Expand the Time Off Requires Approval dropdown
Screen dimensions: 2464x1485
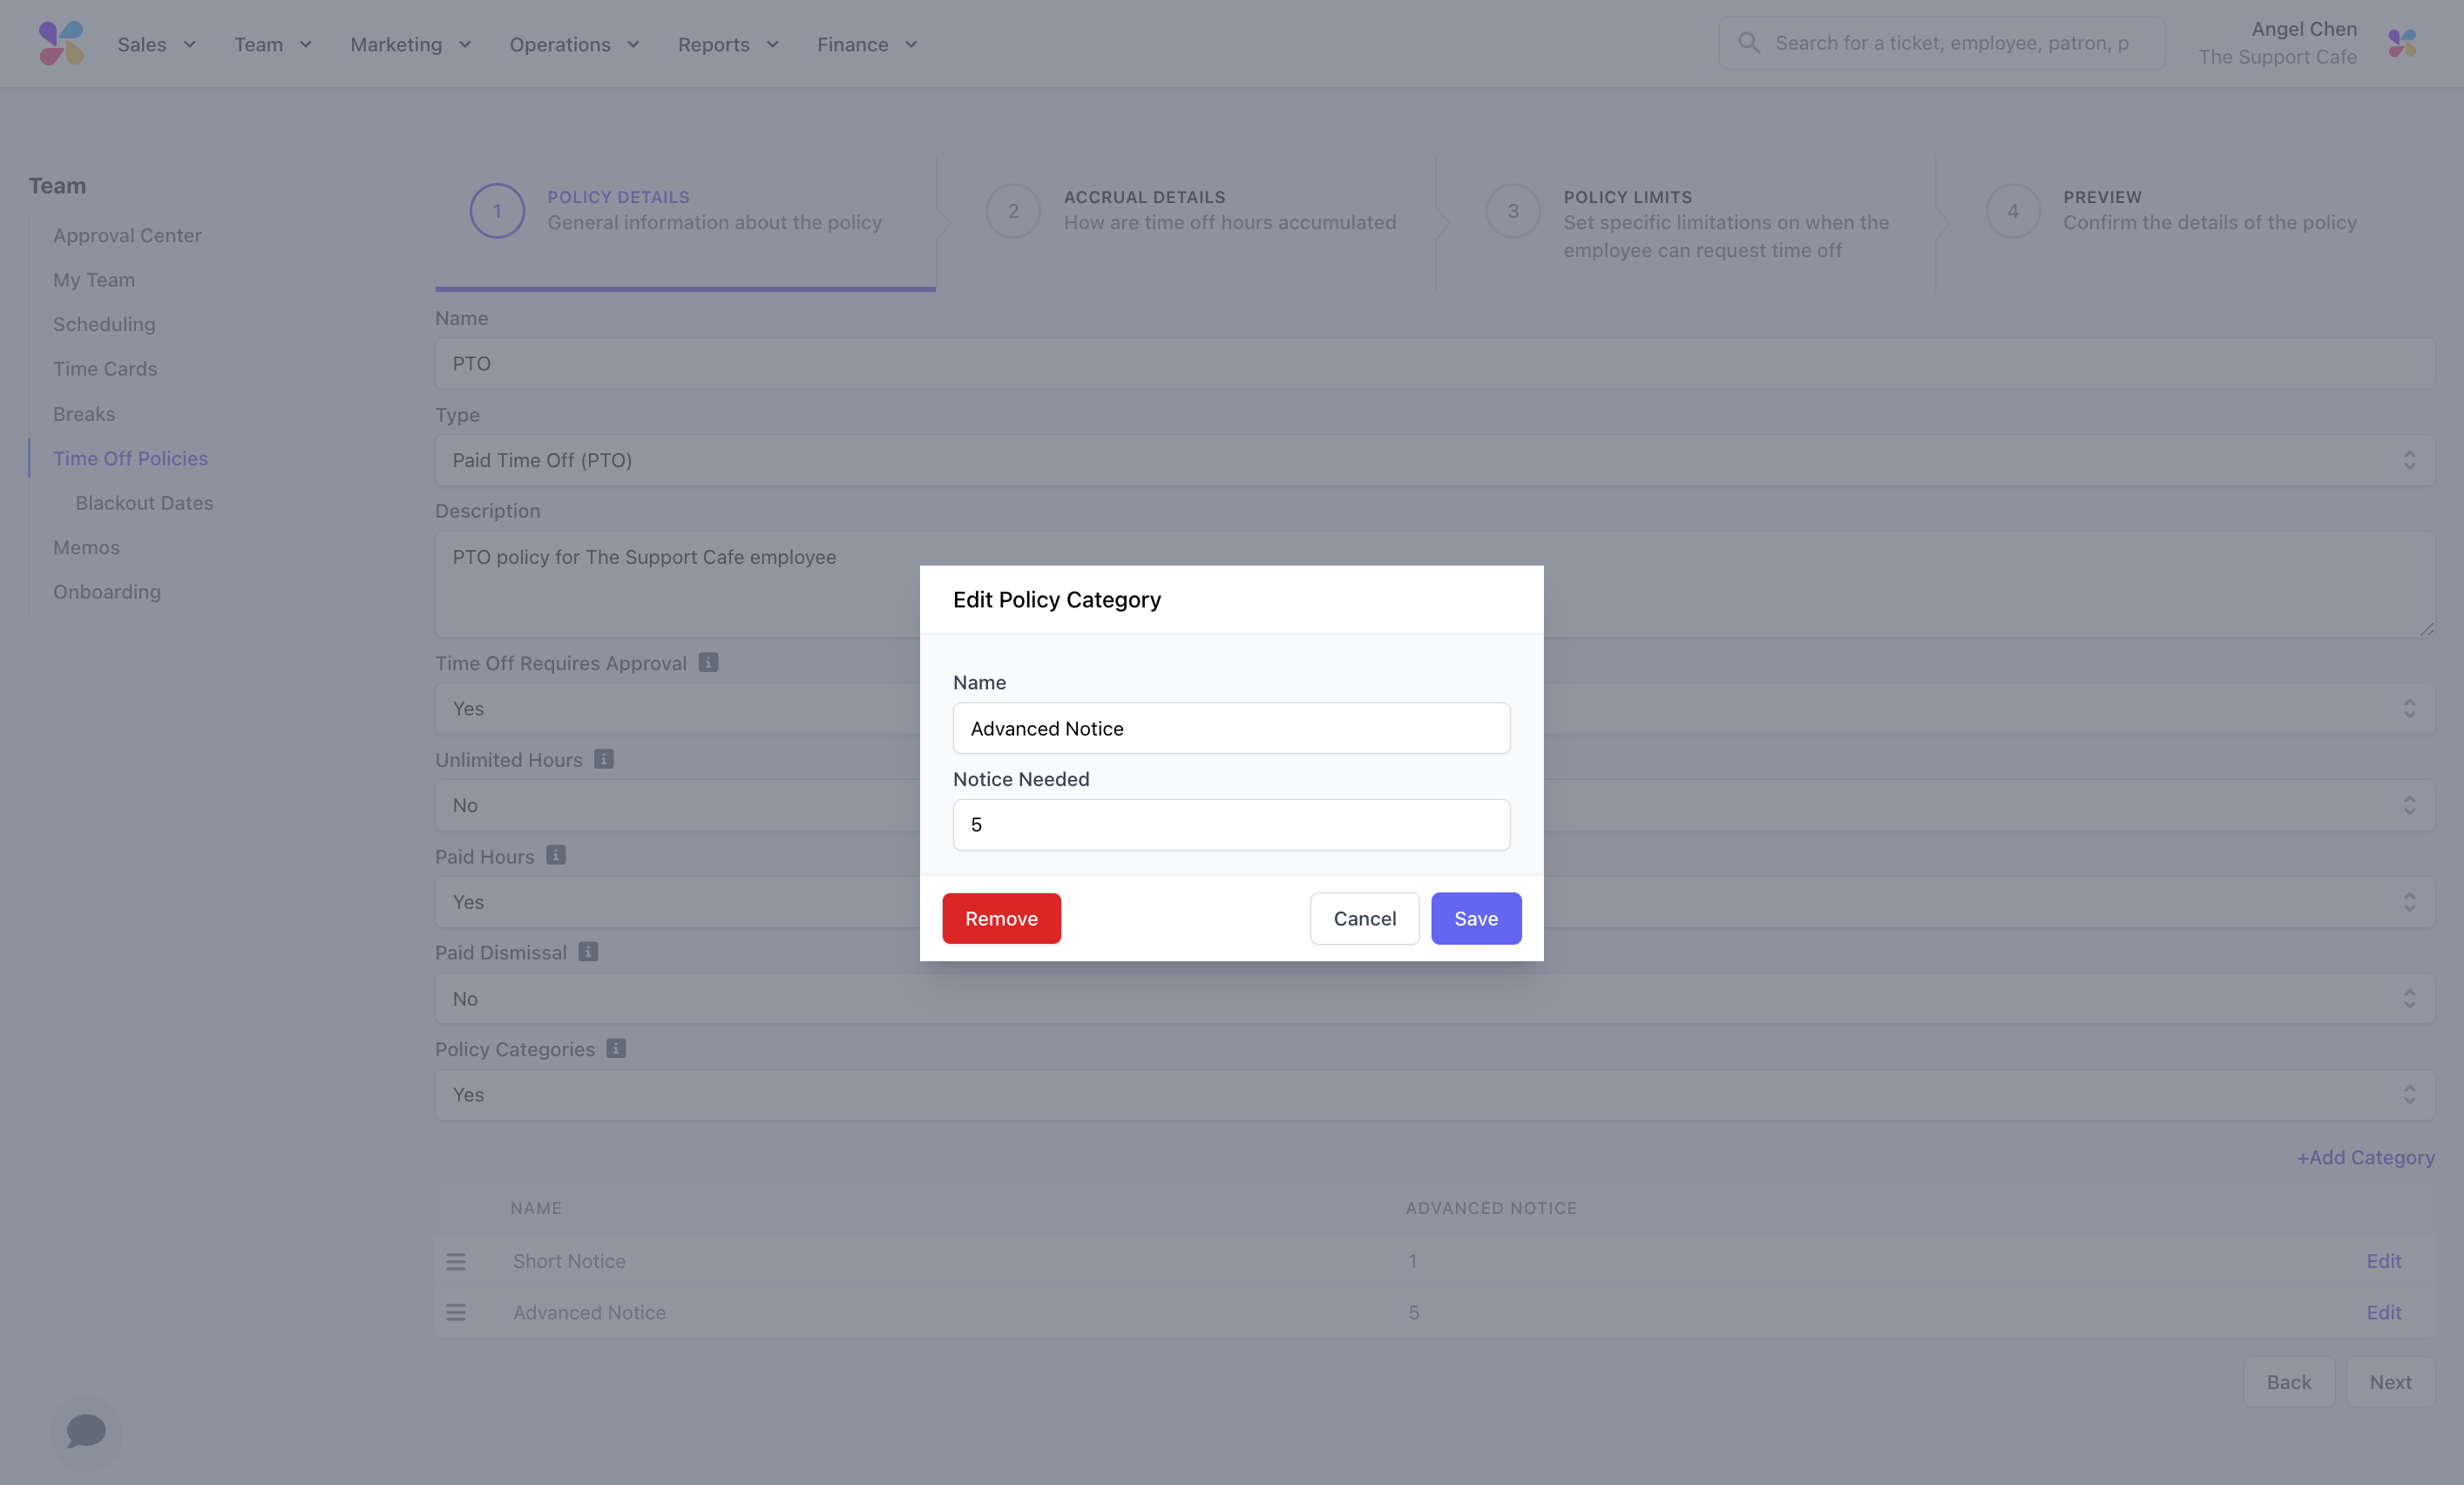pyautogui.click(x=1435, y=708)
